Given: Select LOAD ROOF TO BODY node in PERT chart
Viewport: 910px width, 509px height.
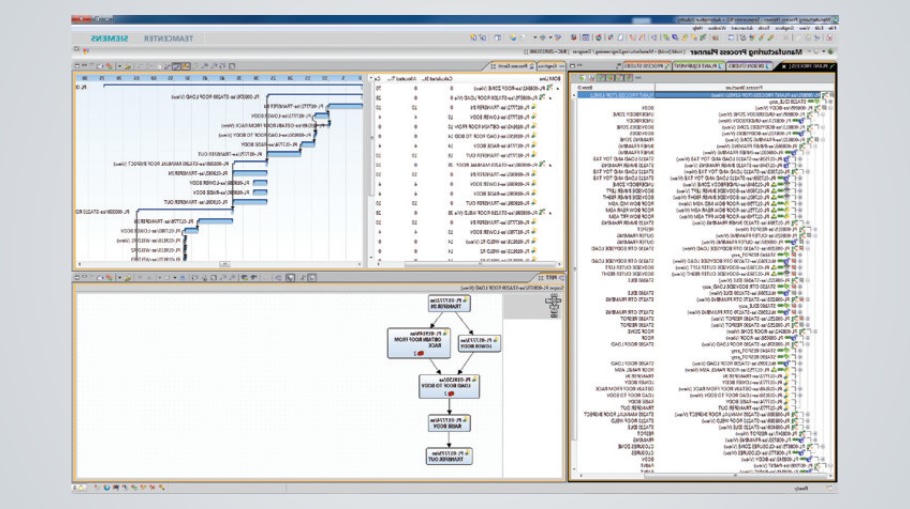Looking at the screenshot, I should [x=449, y=386].
